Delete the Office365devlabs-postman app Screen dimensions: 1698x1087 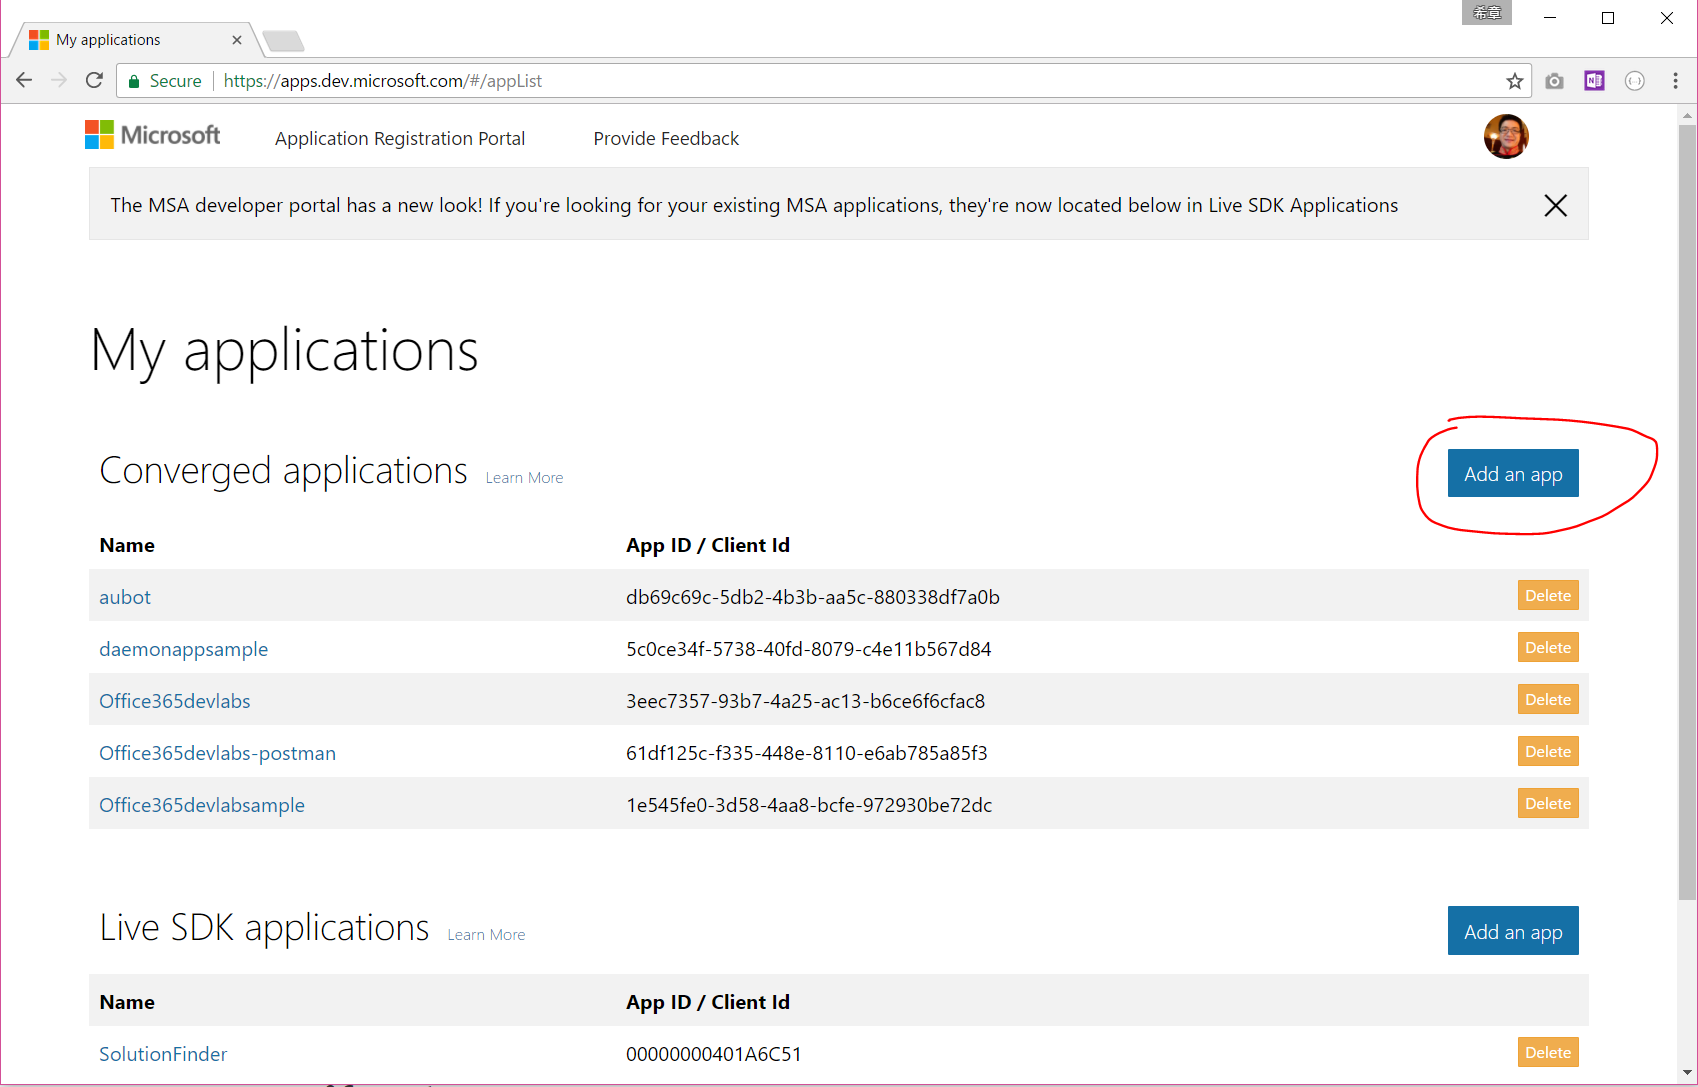tap(1548, 752)
